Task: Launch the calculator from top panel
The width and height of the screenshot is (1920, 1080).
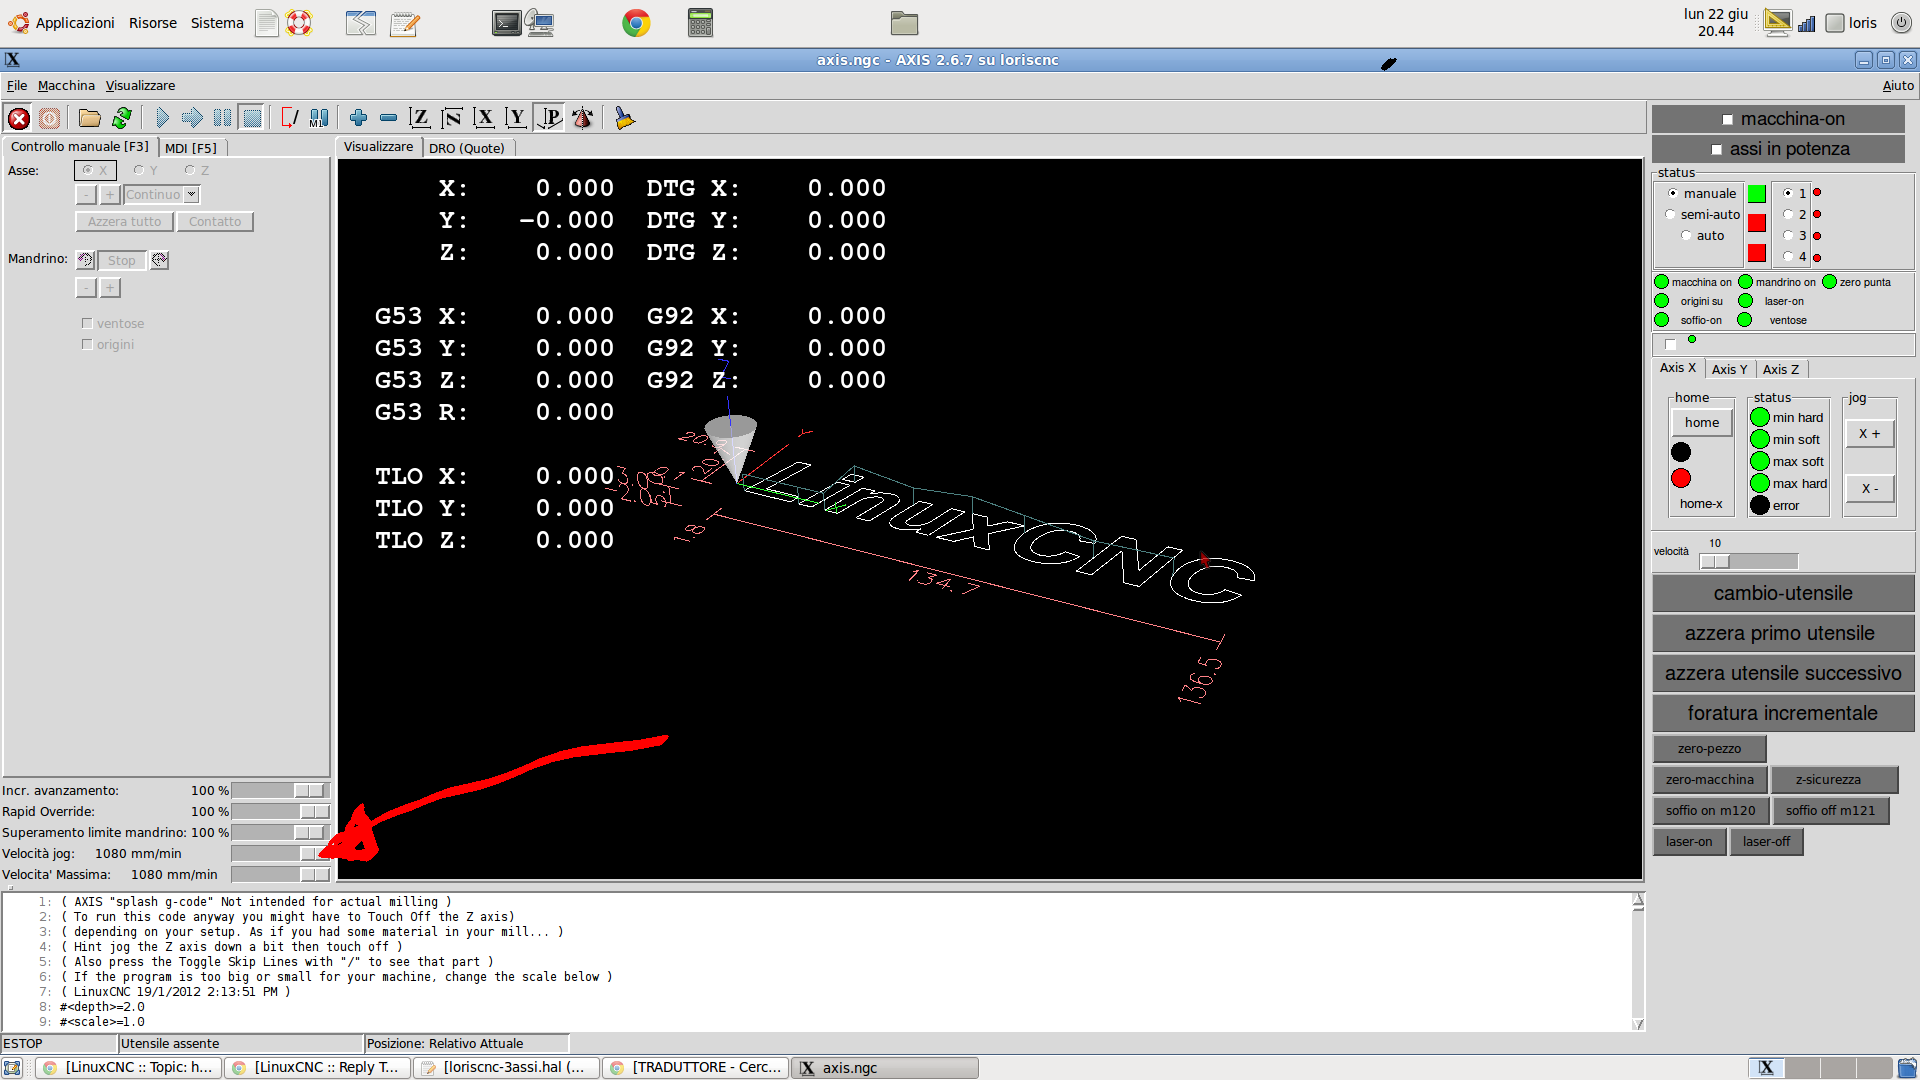Action: [700, 23]
